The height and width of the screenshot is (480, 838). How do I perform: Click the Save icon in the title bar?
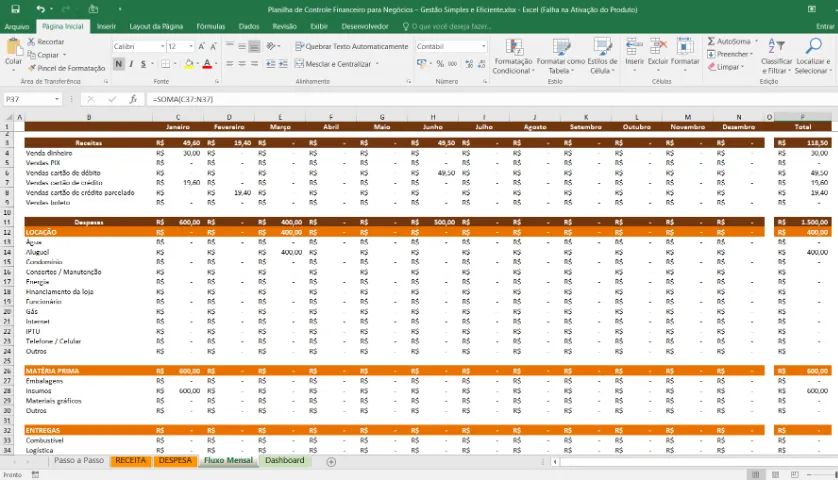click(x=15, y=9)
